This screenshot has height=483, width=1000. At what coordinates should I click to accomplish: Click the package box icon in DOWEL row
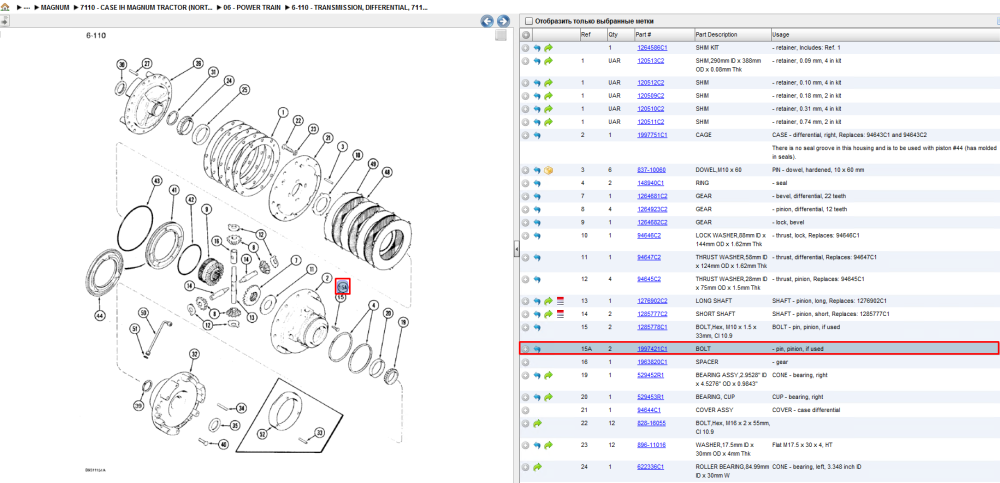coord(548,170)
